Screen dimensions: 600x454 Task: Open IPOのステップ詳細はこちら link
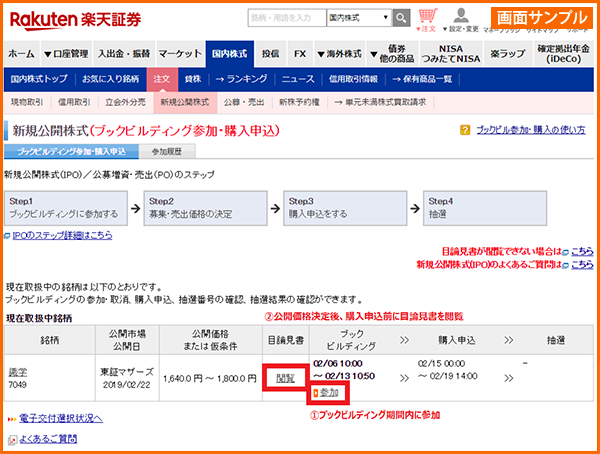tap(62, 235)
